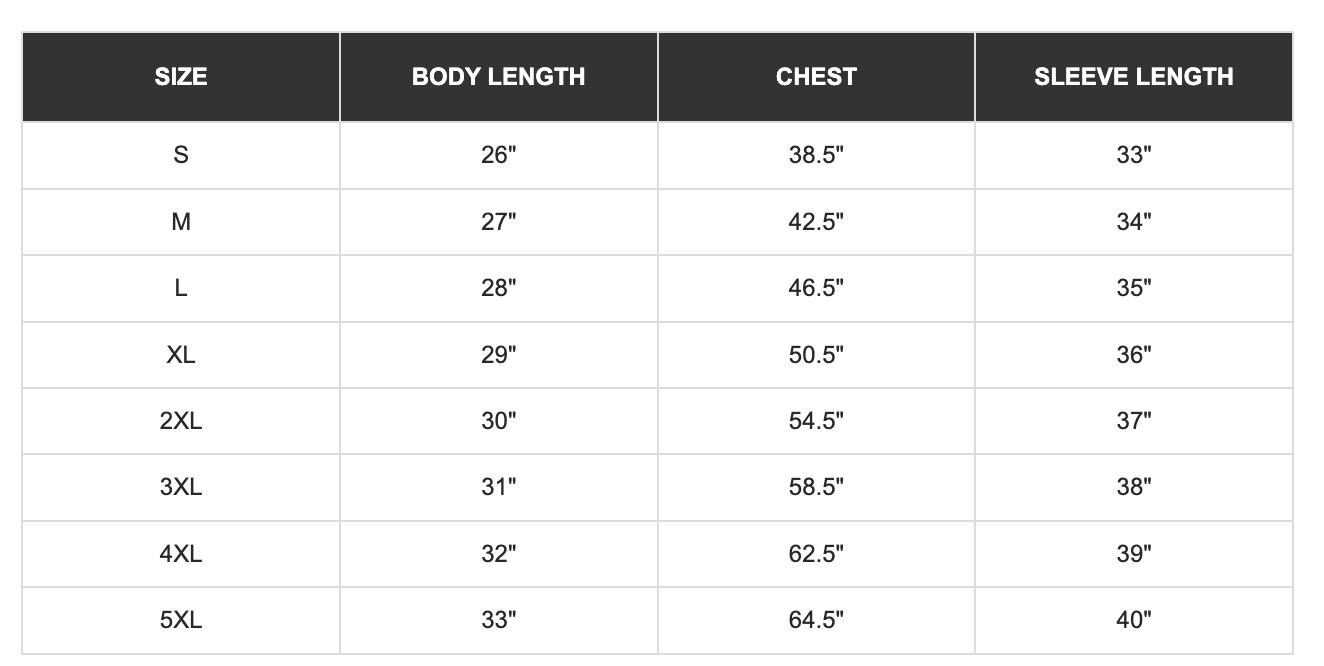Image resolution: width=1324 pixels, height=666 pixels.
Task: Click the 26" body length value
Action: click(498, 155)
